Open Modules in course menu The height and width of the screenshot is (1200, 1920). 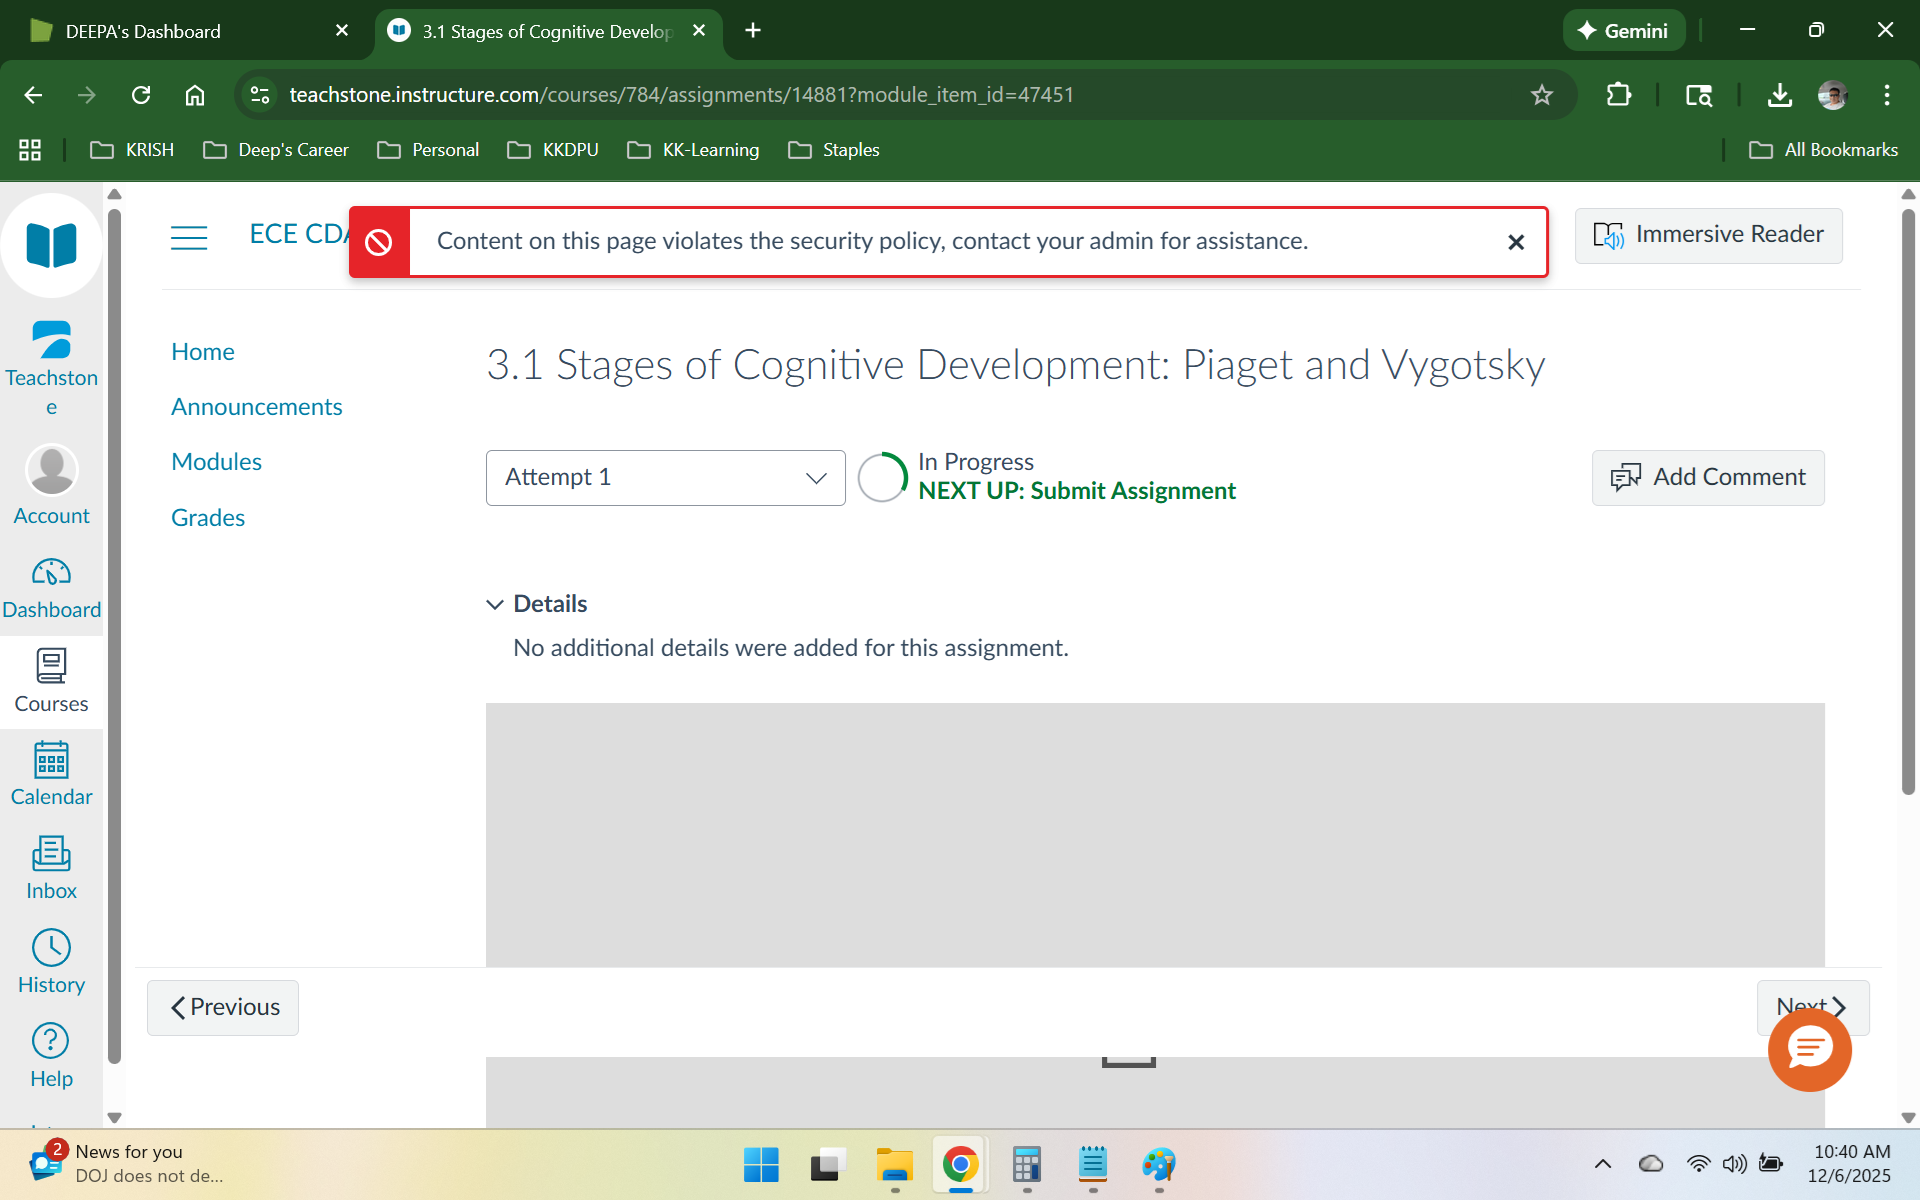216,462
